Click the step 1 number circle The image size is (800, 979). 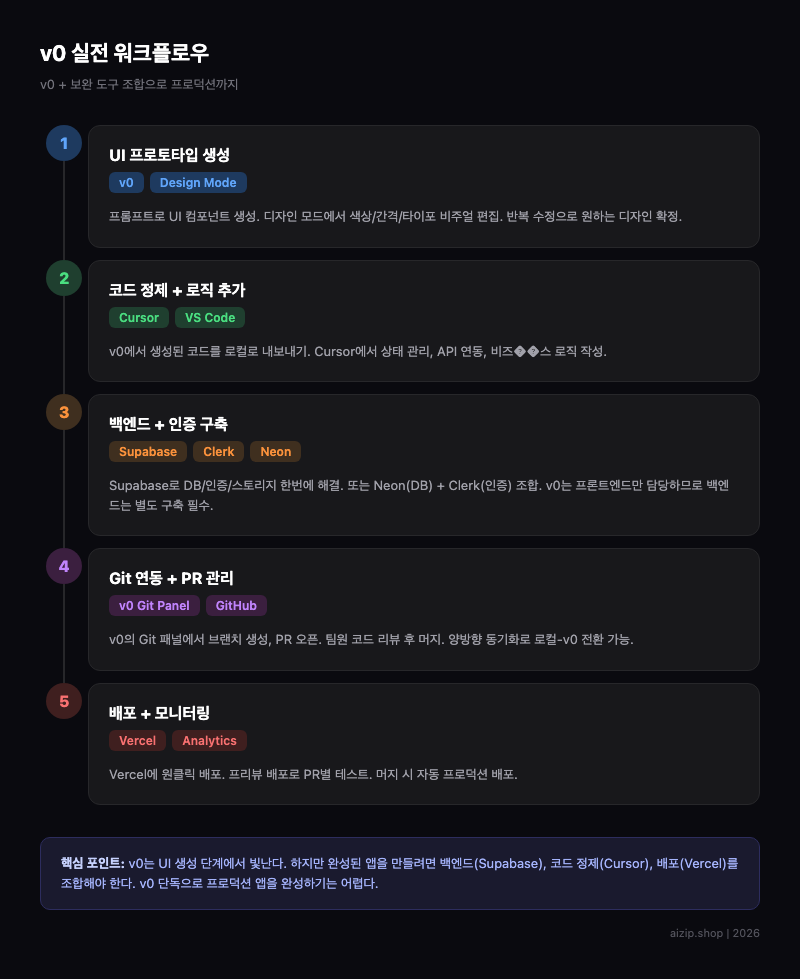(64, 143)
